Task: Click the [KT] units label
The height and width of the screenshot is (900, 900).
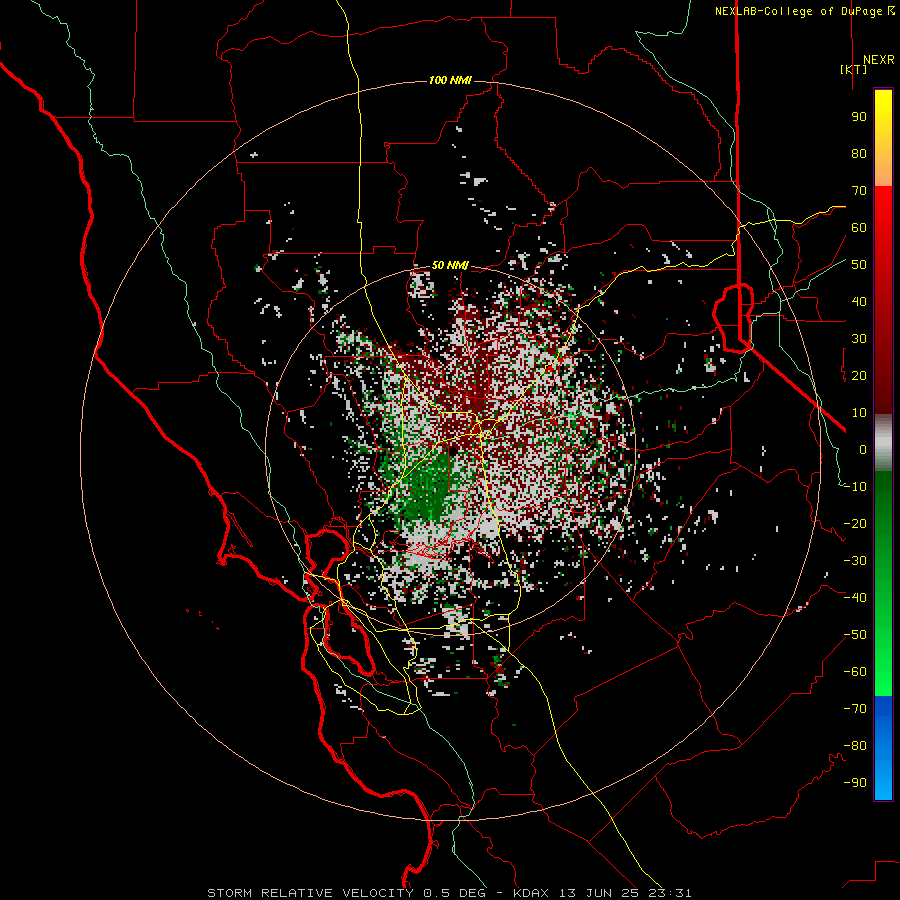Action: pyautogui.click(x=854, y=69)
